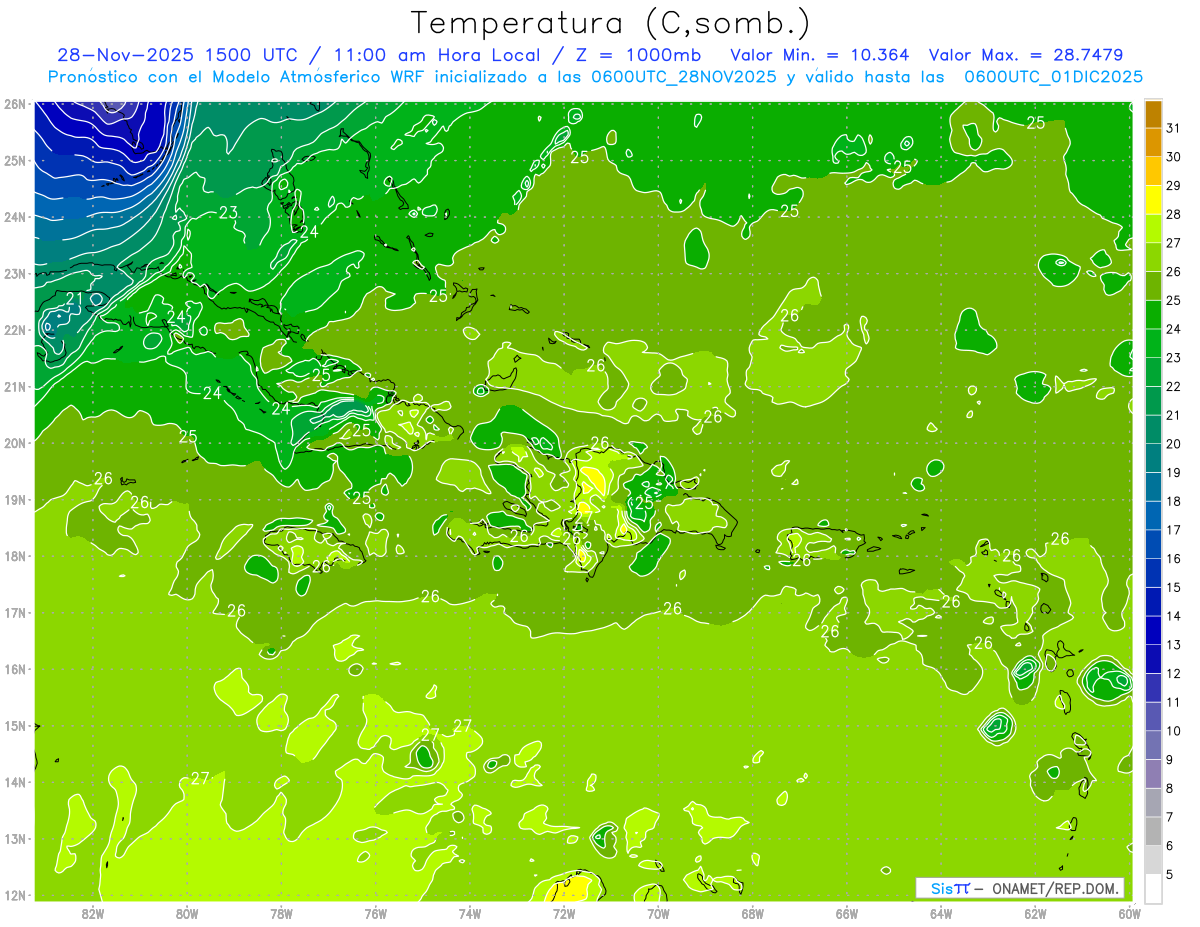Click color scale value 29
1200x927 pixels.
(1174, 185)
